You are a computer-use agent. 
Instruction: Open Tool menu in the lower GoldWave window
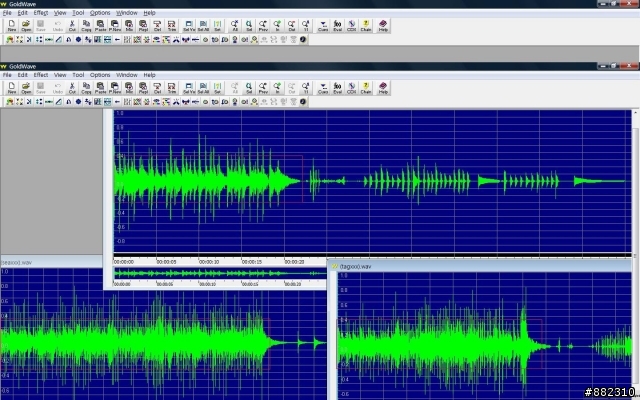[x=78, y=75]
